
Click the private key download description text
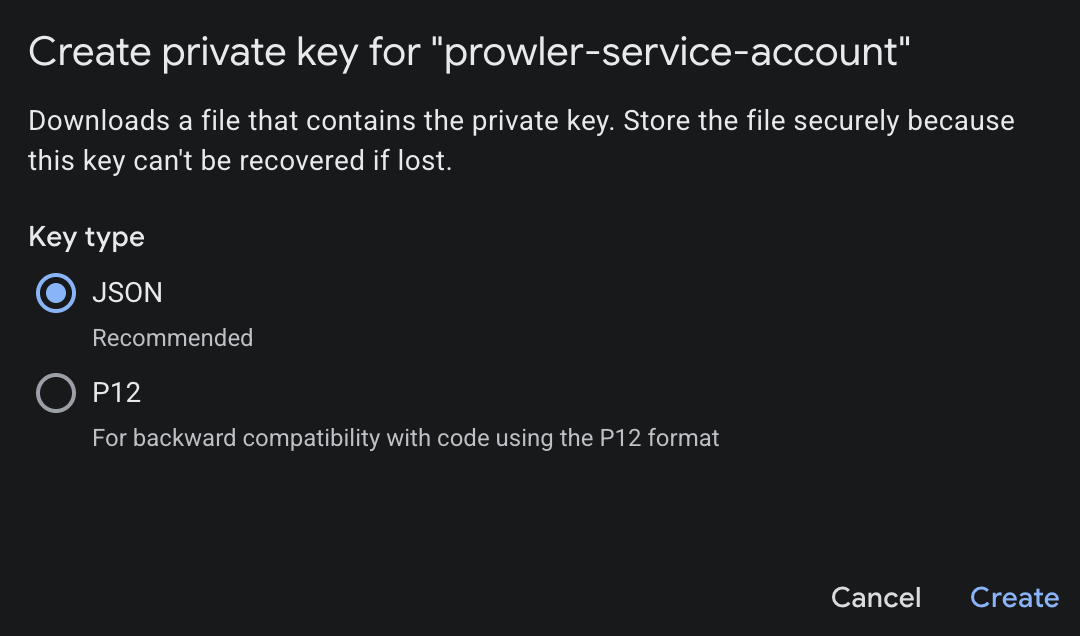[x=520, y=140]
